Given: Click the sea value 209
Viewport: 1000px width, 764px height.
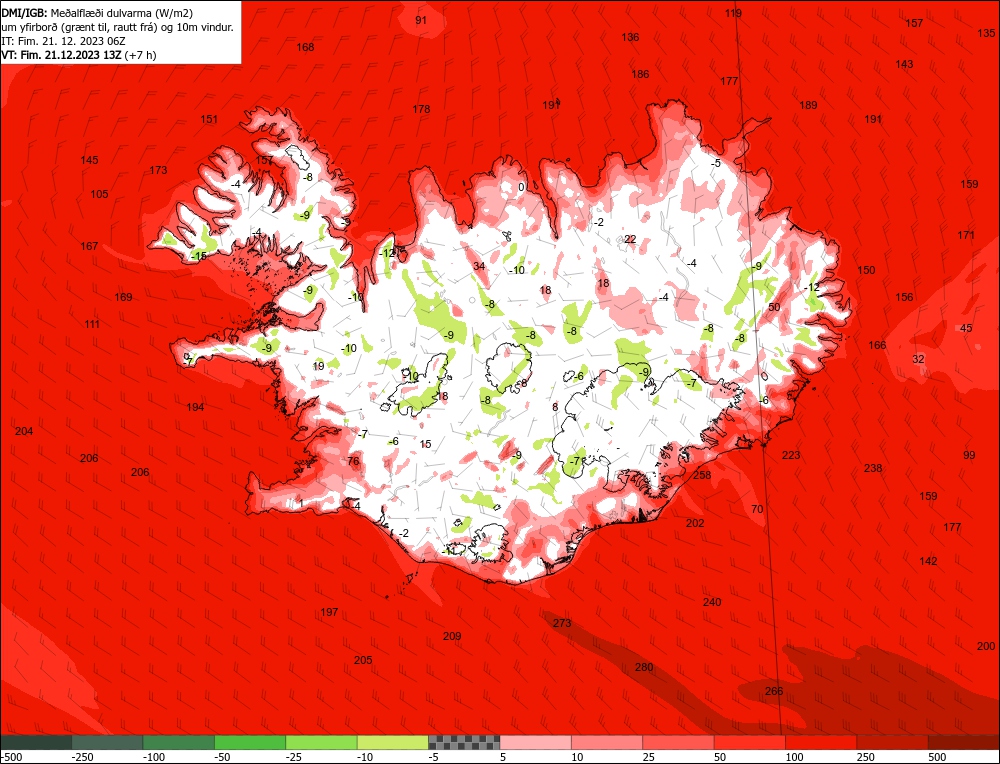Looking at the screenshot, I should tap(452, 636).
